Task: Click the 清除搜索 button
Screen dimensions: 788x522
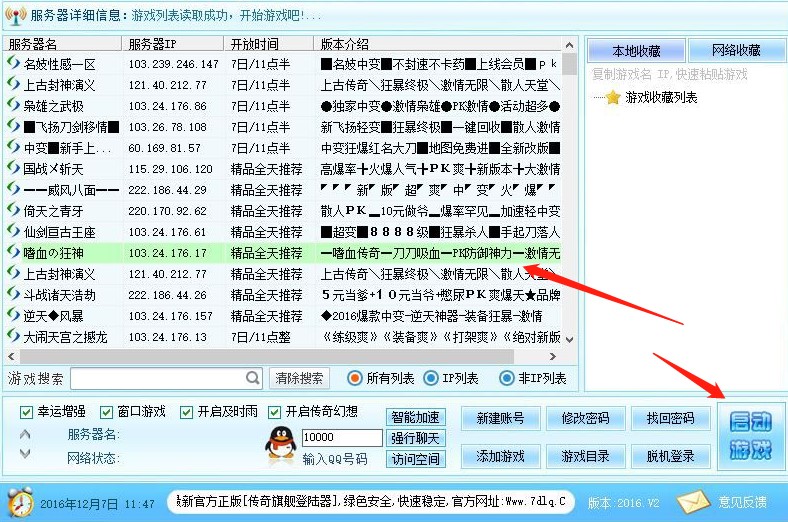Action: click(299, 378)
